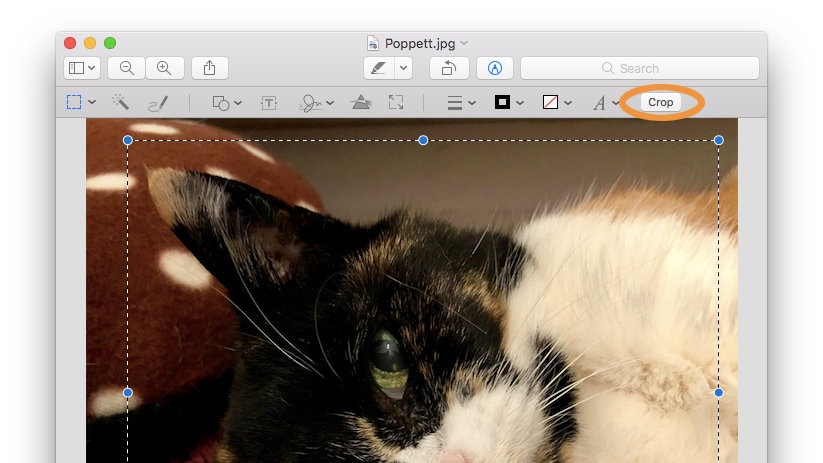Expand highlight color options dropdown
Screen dimensions: 823x463
[403, 68]
